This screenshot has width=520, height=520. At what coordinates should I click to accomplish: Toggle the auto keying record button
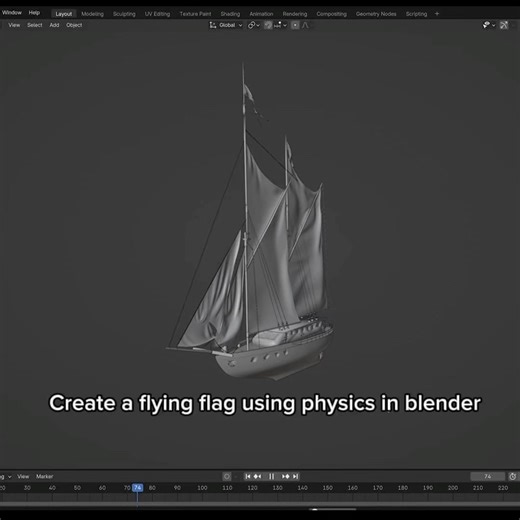click(x=227, y=476)
